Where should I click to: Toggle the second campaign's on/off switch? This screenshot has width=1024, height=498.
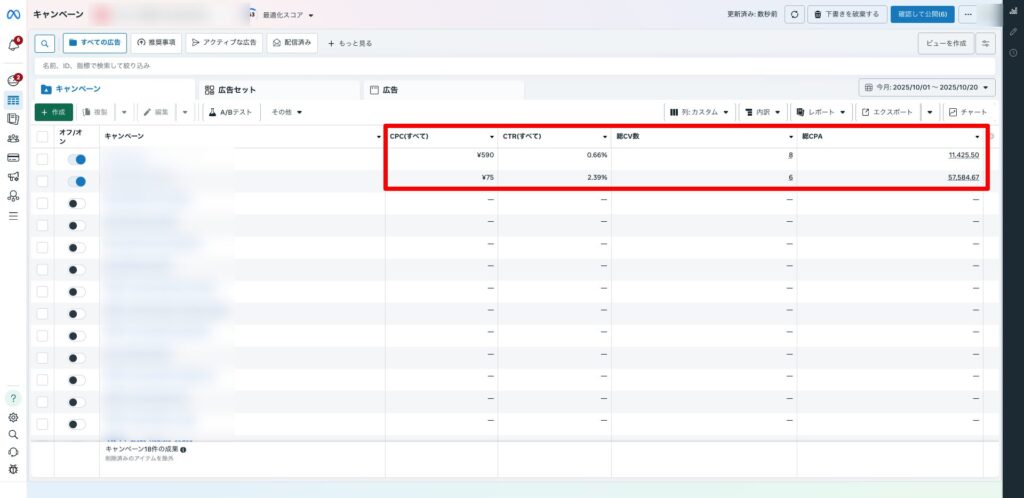76,181
